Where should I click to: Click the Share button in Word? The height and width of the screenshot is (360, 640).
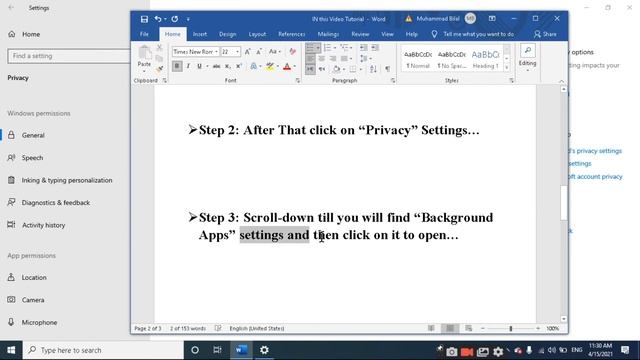(545, 34)
